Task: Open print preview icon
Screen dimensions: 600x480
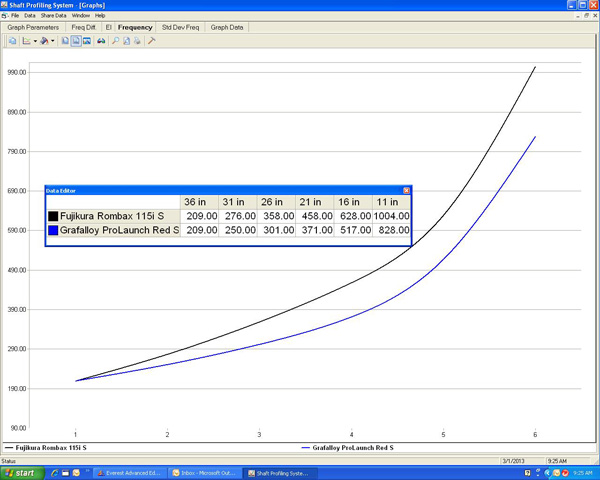Action: tap(126, 41)
